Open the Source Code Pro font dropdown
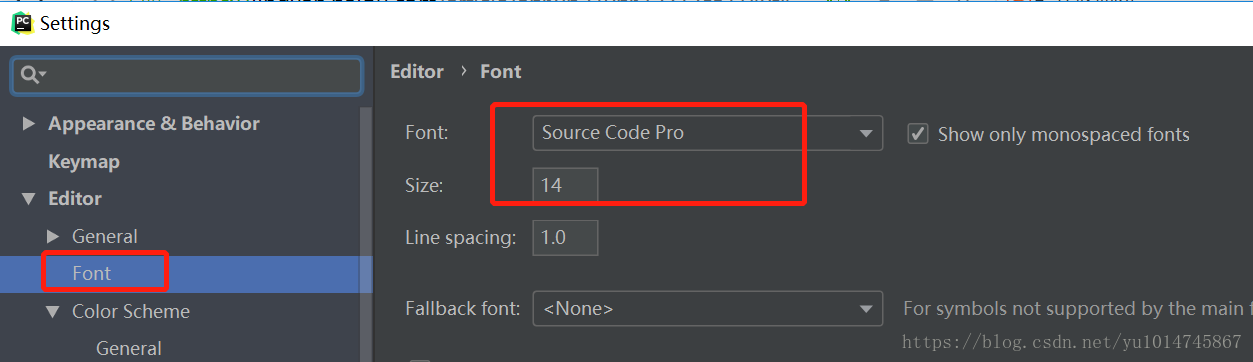 pyautogui.click(x=708, y=133)
